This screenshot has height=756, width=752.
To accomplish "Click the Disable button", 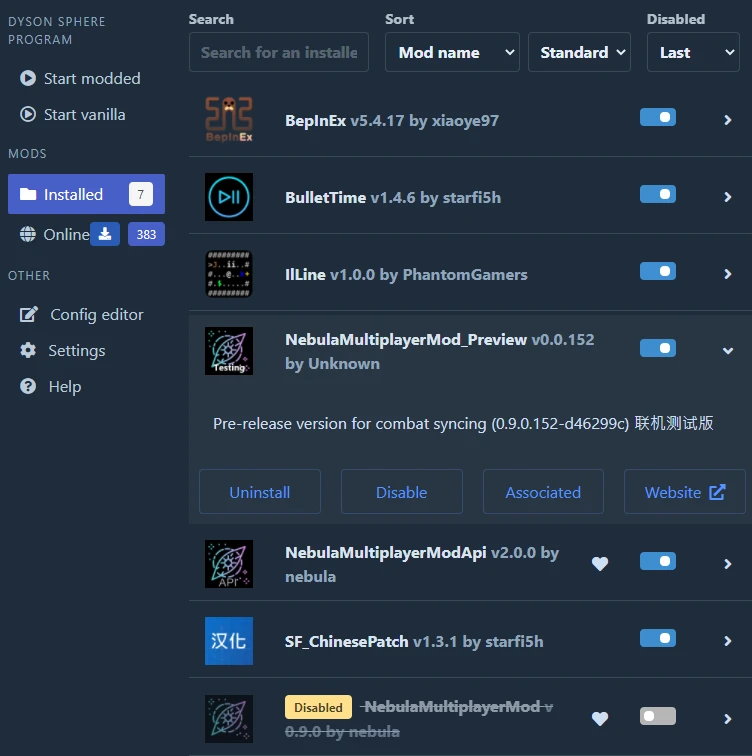I will [x=402, y=492].
